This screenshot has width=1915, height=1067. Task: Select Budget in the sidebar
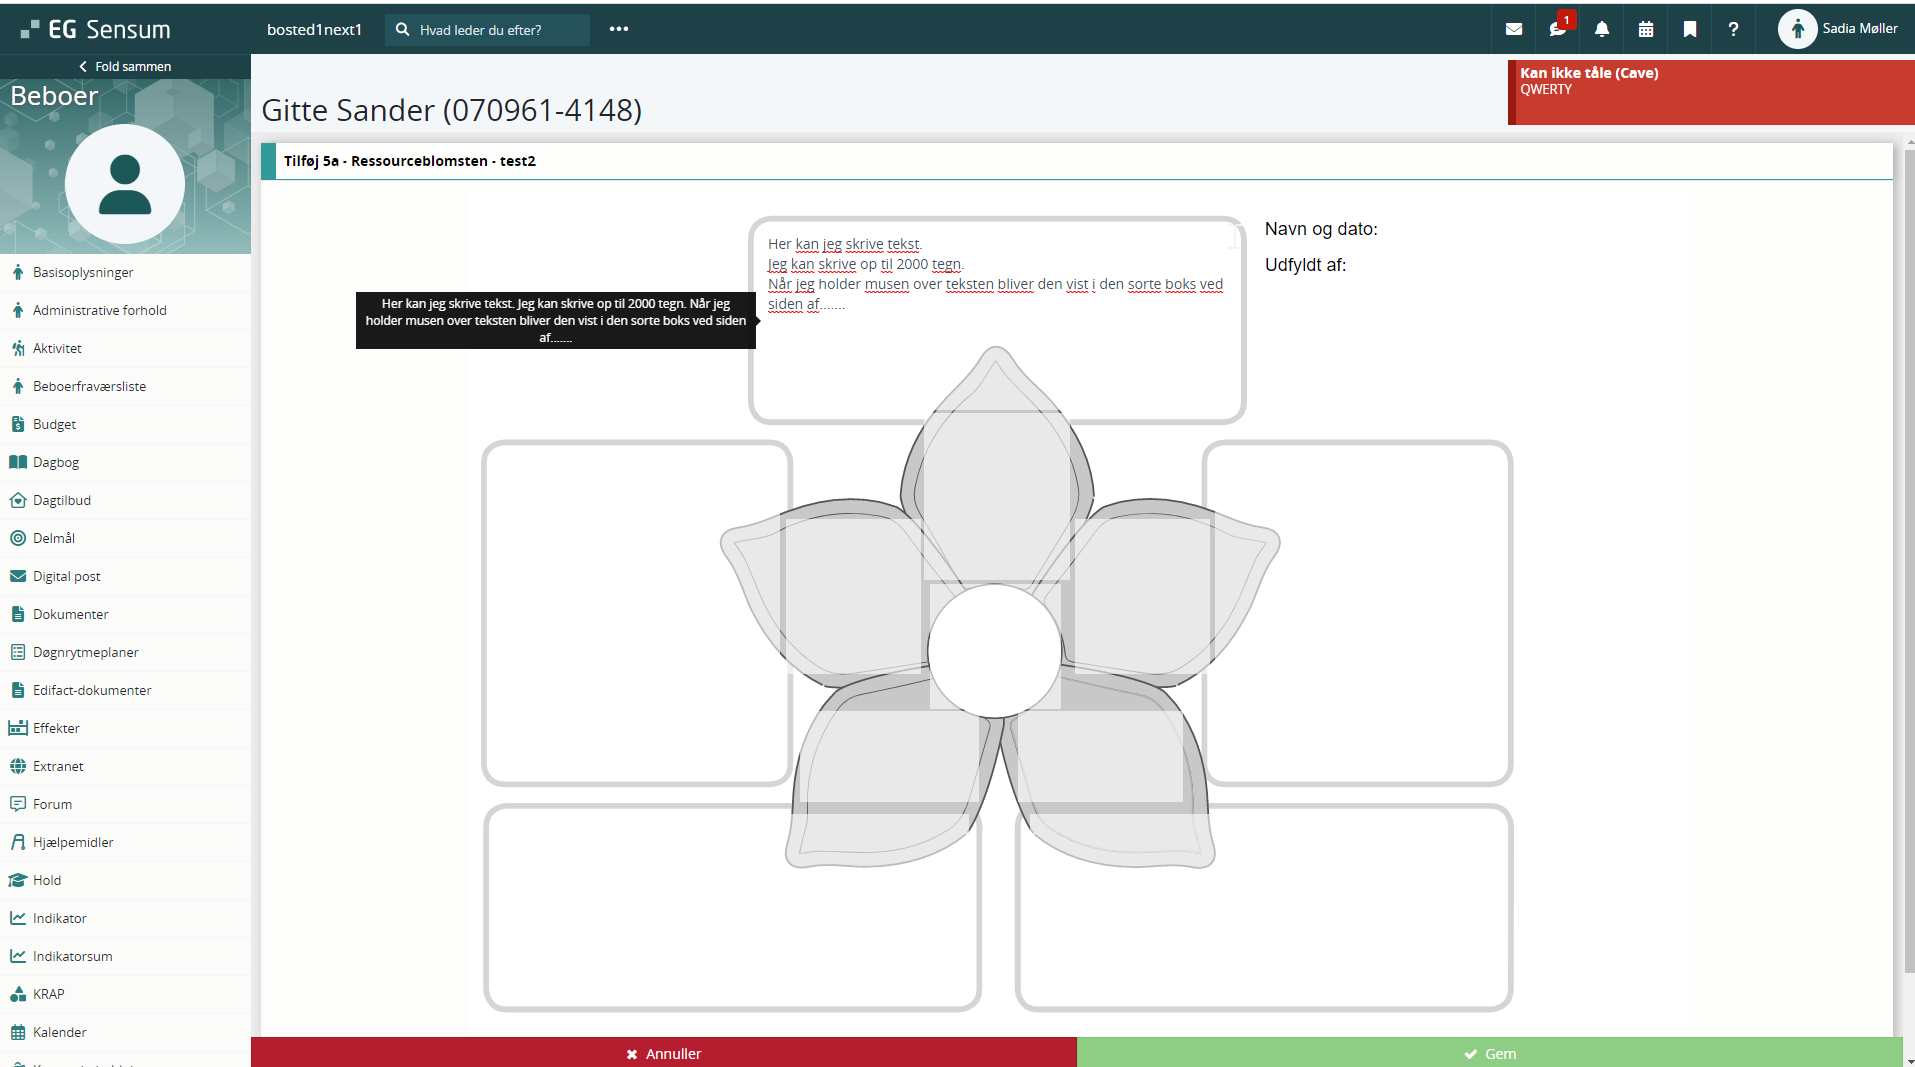pos(54,424)
